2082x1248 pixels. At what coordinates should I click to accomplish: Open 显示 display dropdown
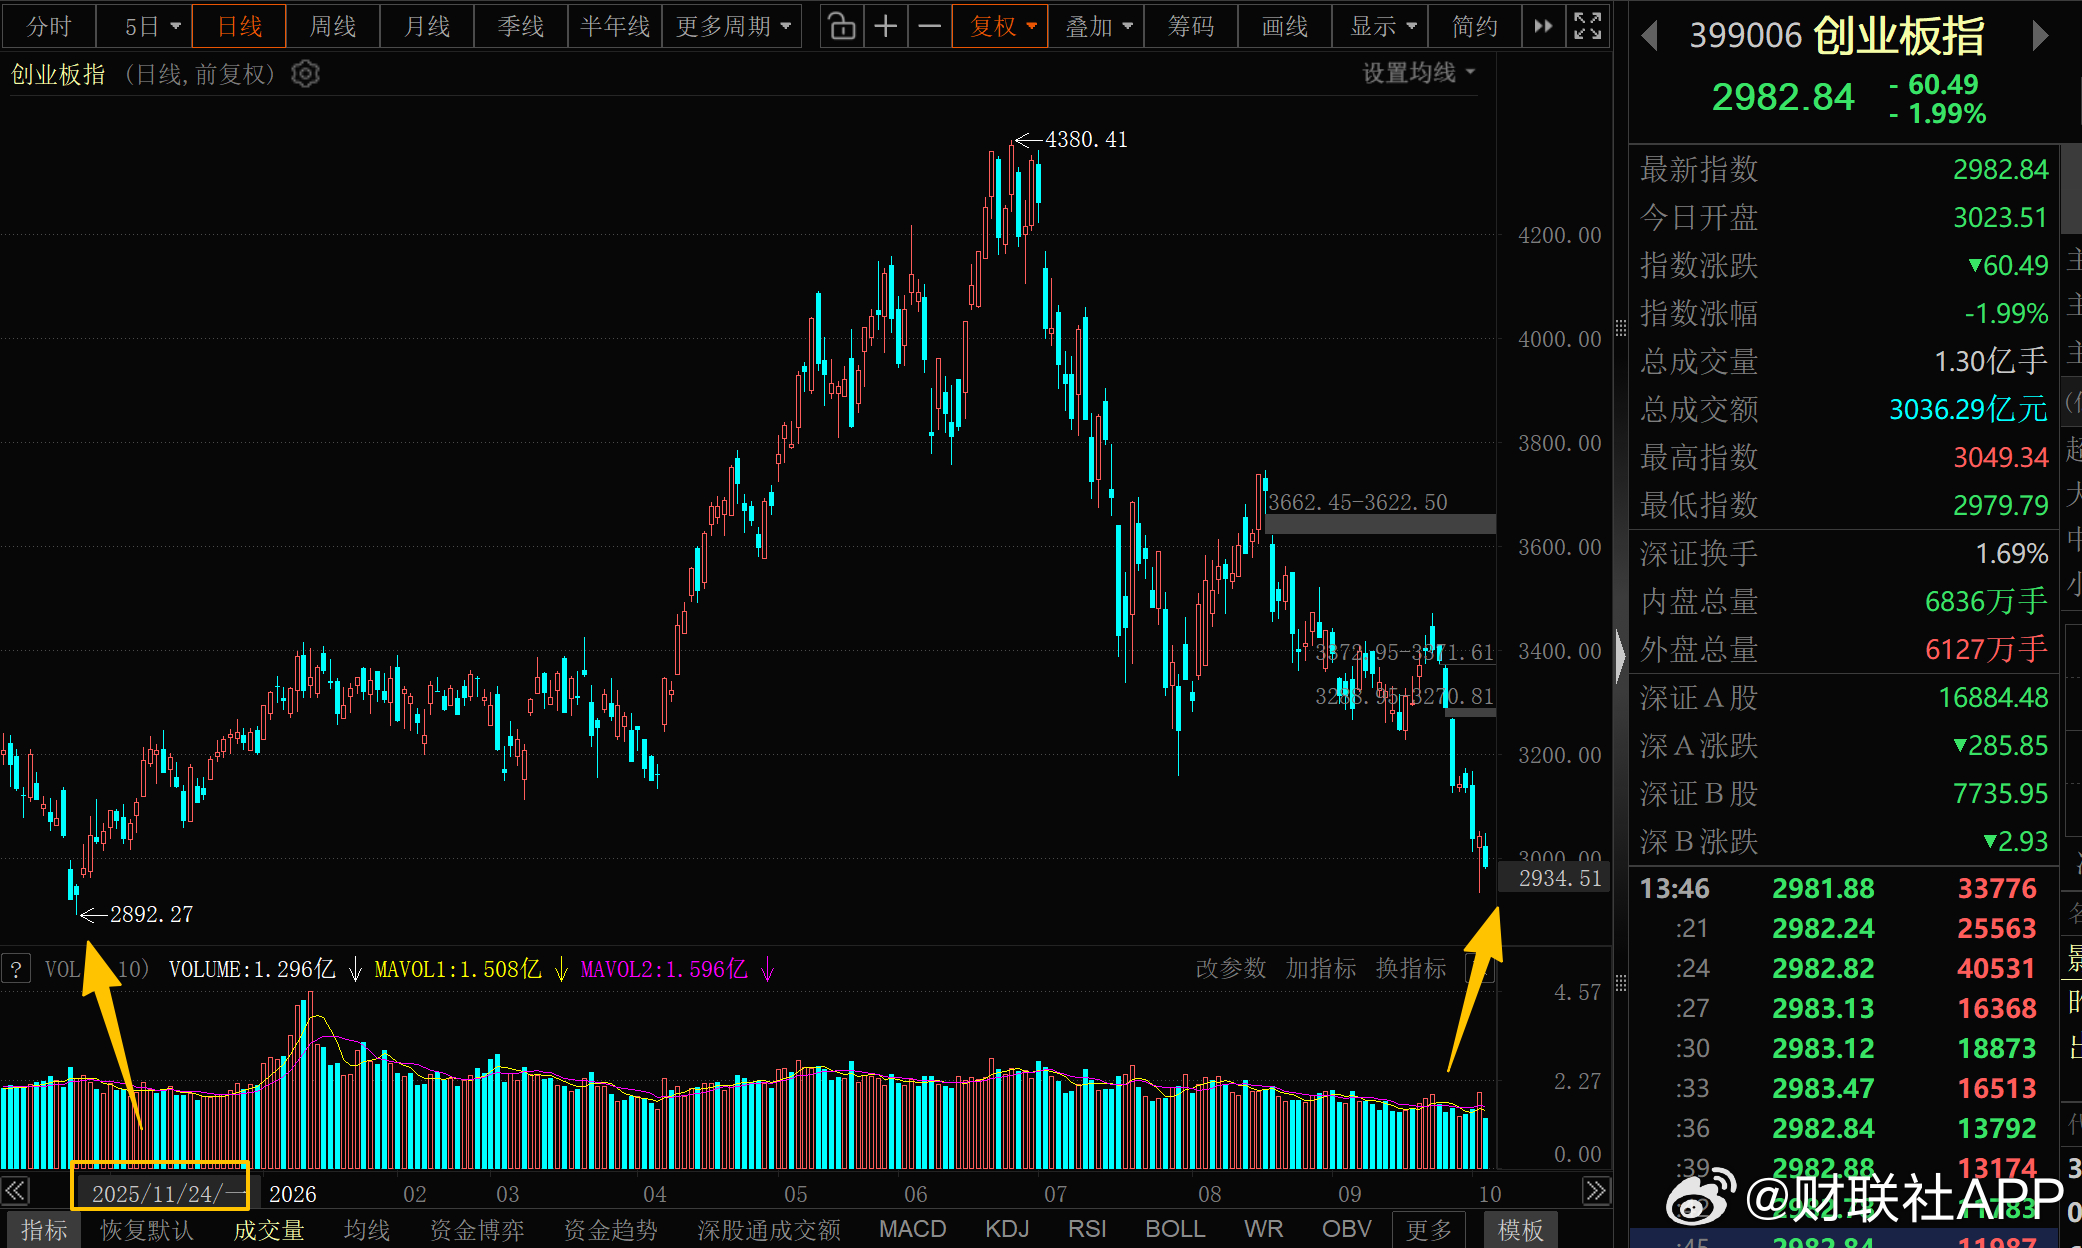[1382, 27]
